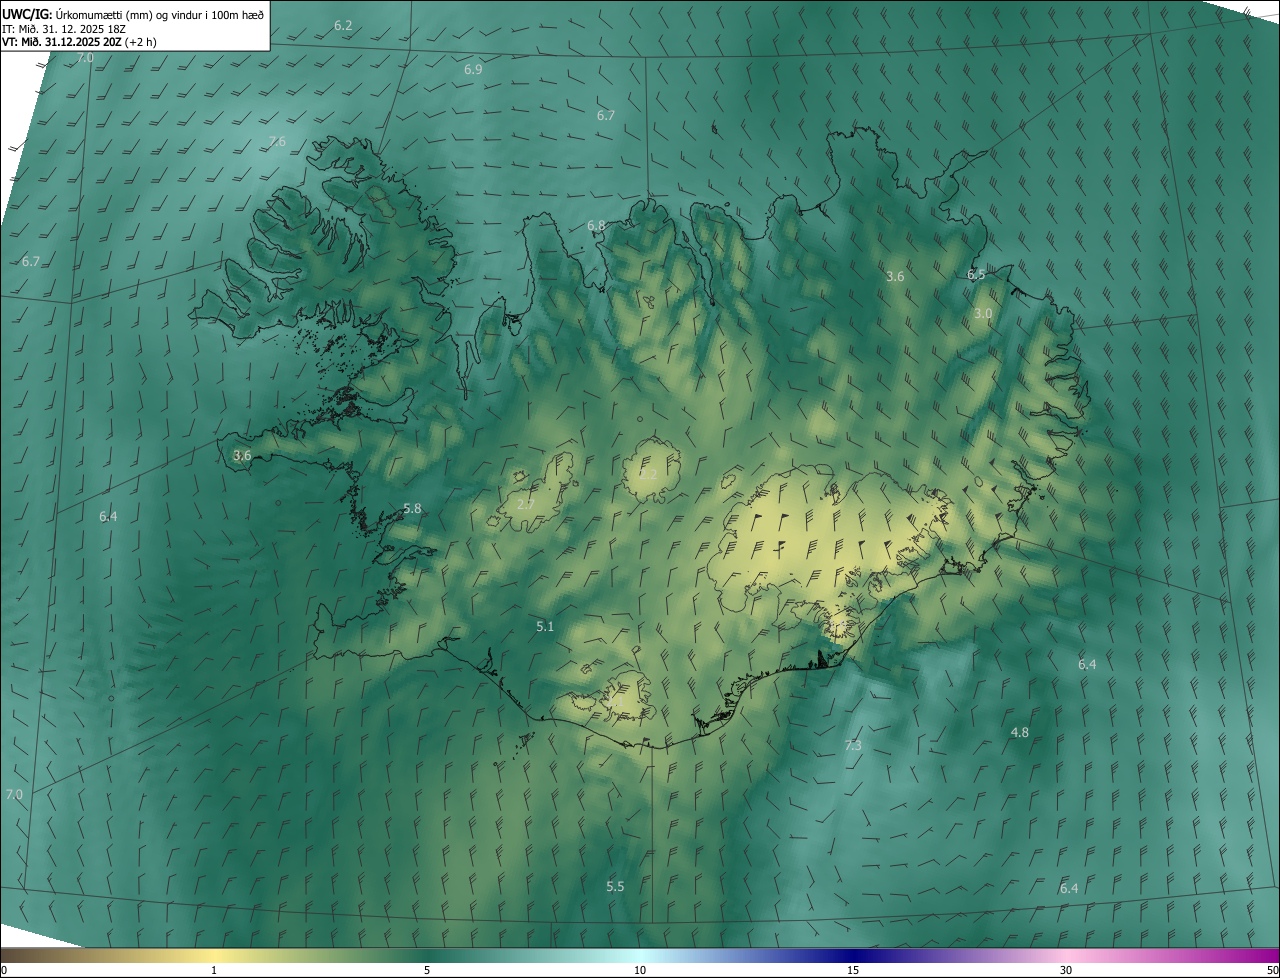This screenshot has height=978, width=1280.
Task: Click the 3.0 value label
Action: coord(983,314)
